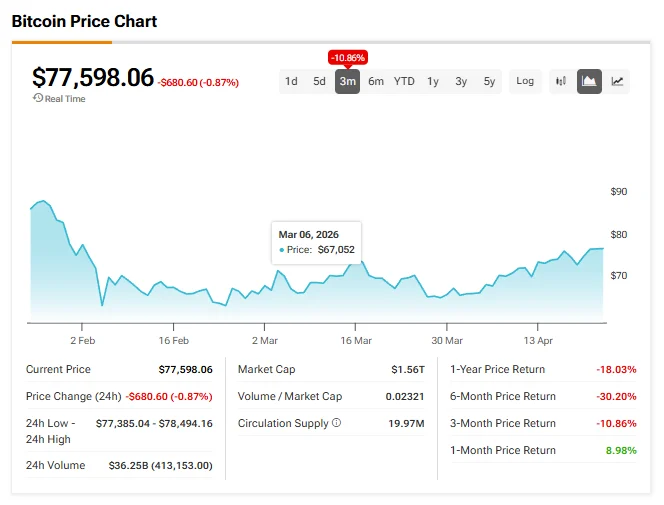Click the $80 y-axis label

tap(618, 235)
